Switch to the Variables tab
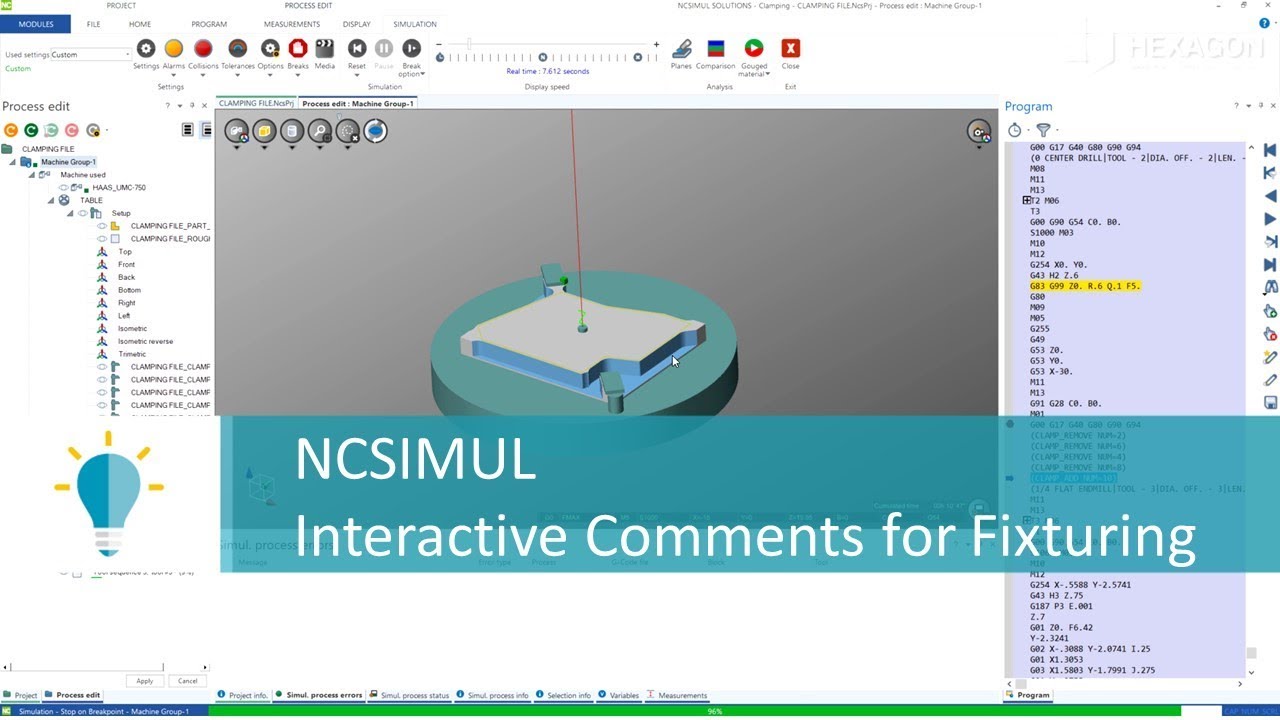The image size is (1280, 720). [x=618, y=695]
